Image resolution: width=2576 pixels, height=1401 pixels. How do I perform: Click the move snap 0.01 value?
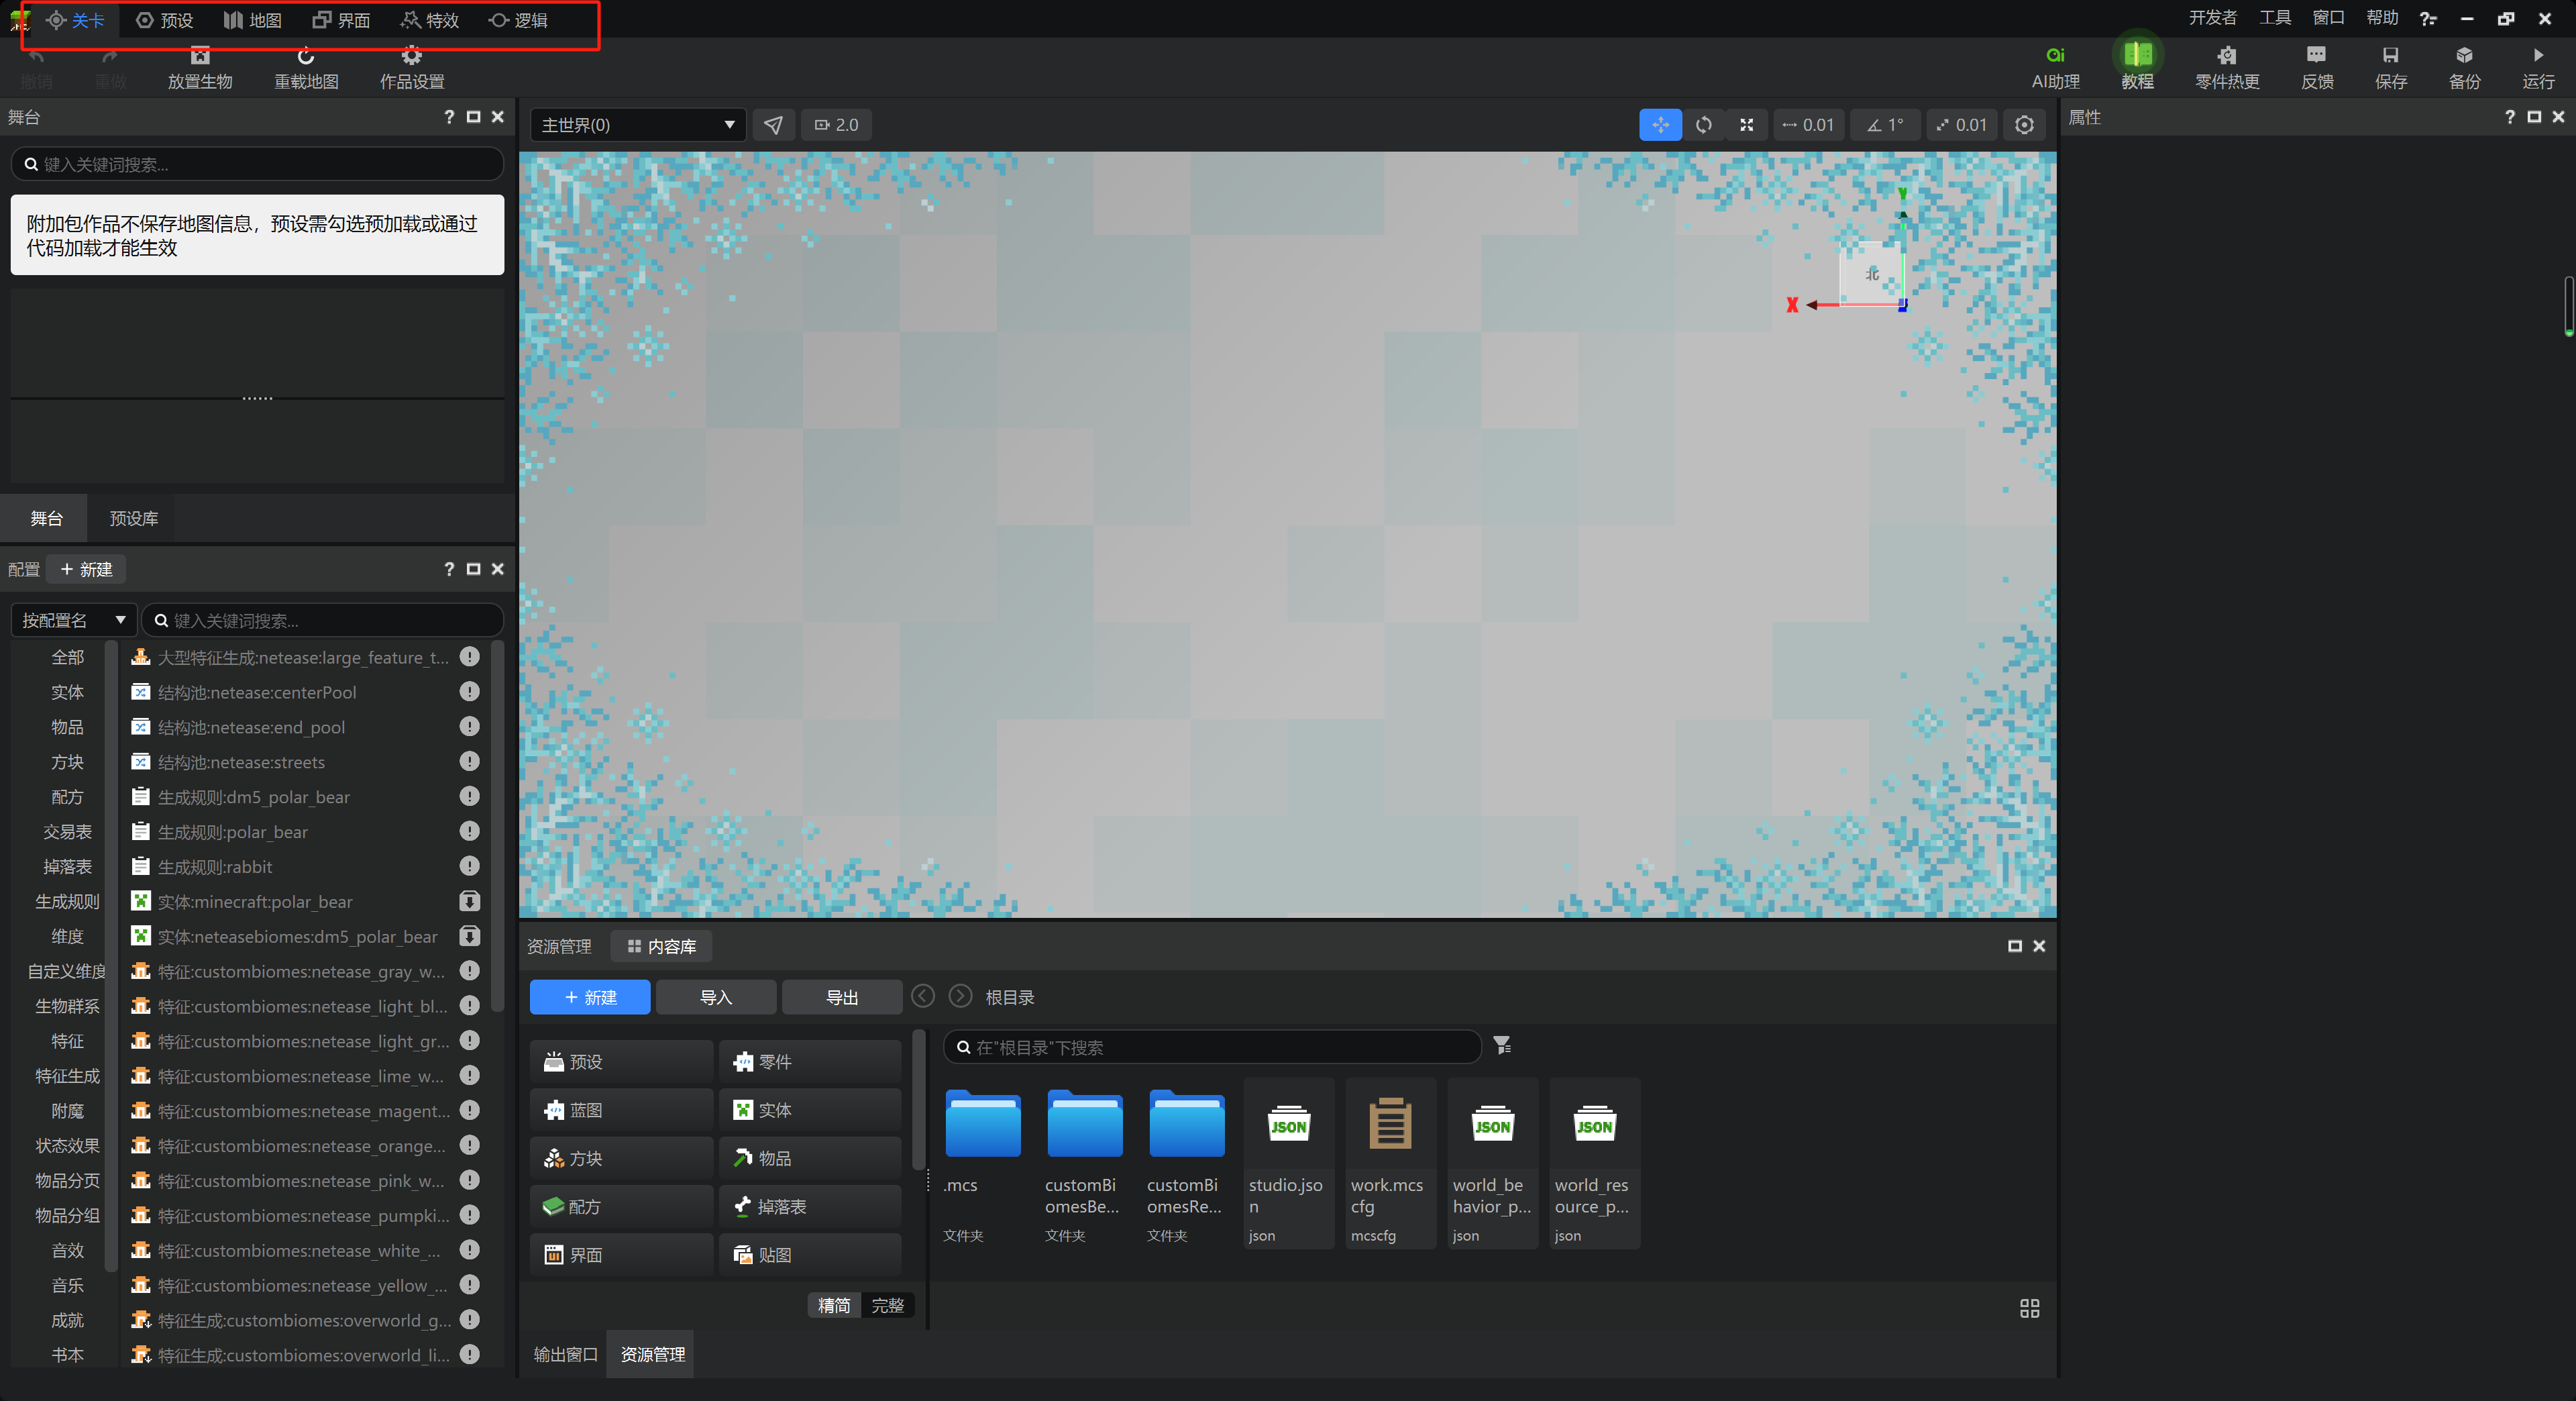click(x=1808, y=125)
